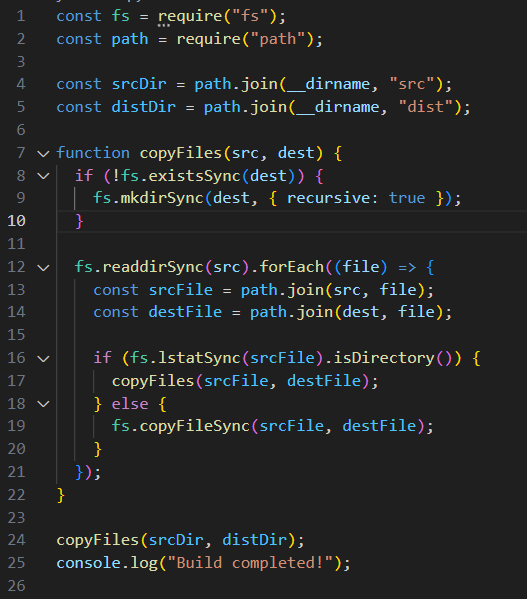Select line number 1 in the gutter
The height and width of the screenshot is (599, 527).
(x=21, y=16)
